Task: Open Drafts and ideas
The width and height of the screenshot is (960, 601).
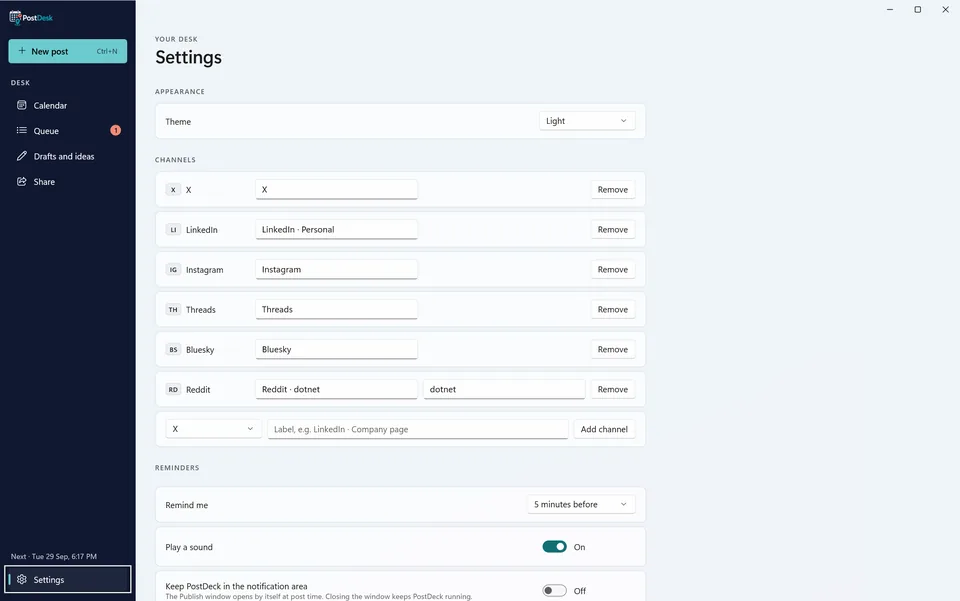Action: coord(67,156)
